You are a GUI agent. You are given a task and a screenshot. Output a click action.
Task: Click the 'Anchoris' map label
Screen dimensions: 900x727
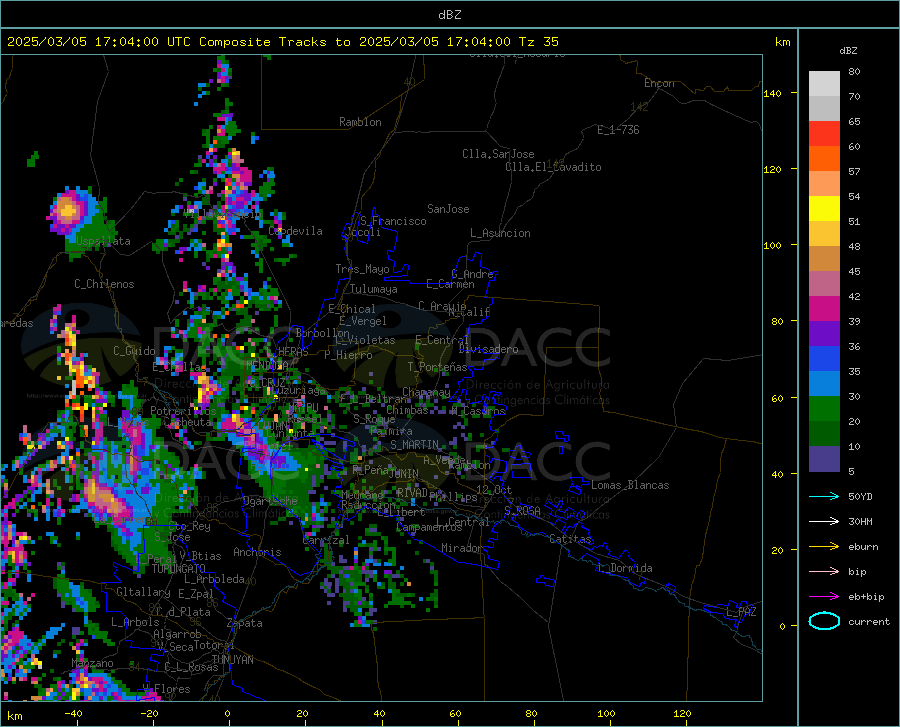point(257,552)
